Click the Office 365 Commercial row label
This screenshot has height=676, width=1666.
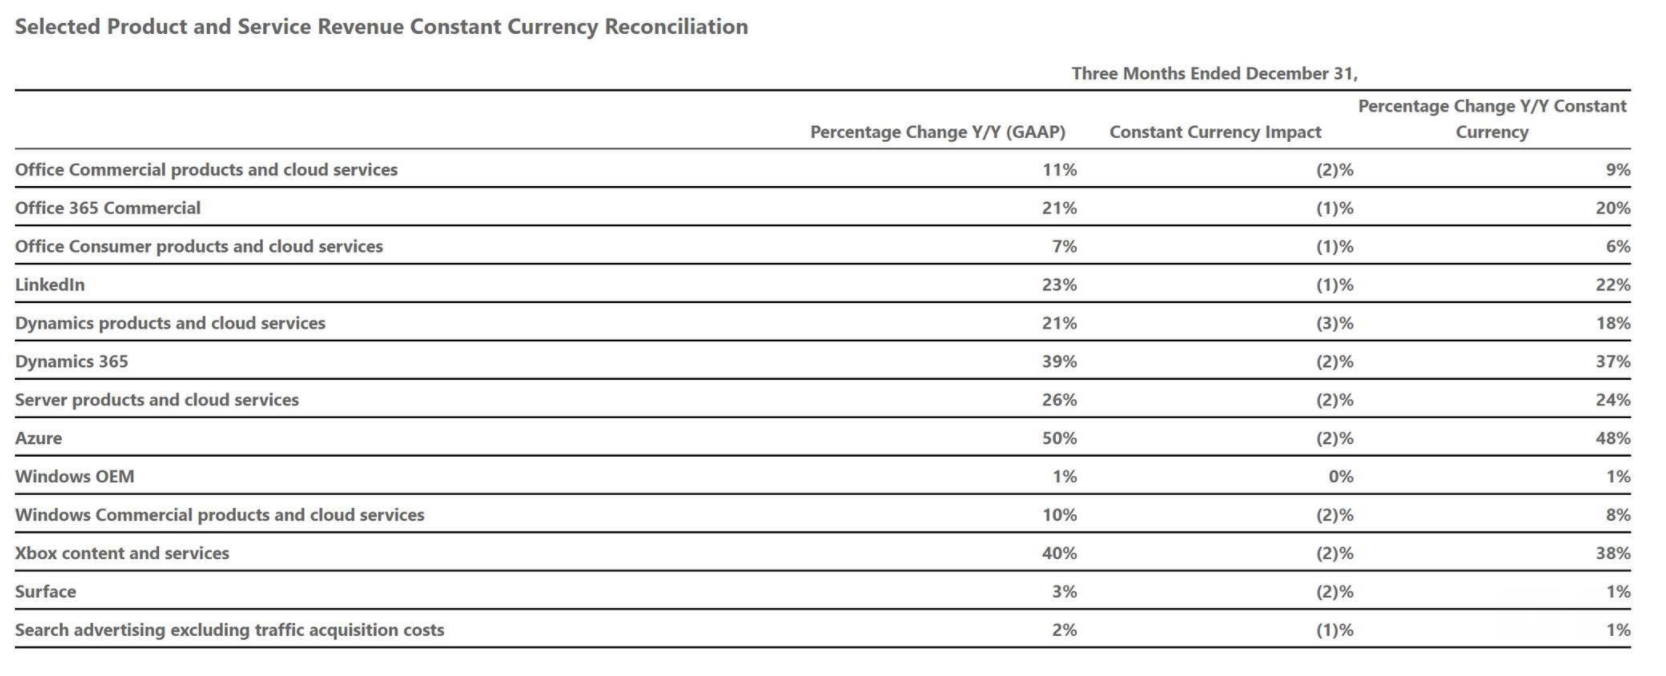(x=108, y=208)
